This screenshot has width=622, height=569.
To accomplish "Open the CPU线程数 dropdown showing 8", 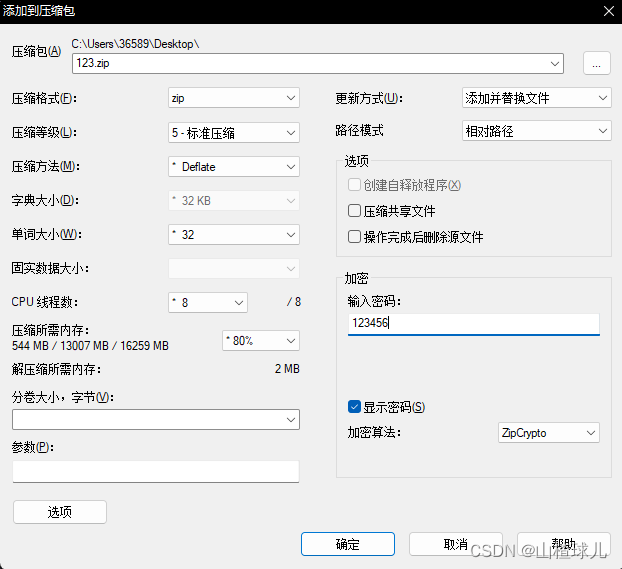I will click(x=208, y=302).
